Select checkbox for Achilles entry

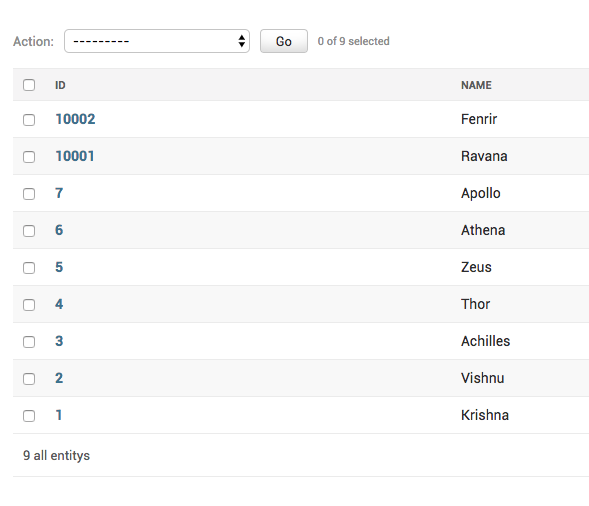tap(29, 342)
